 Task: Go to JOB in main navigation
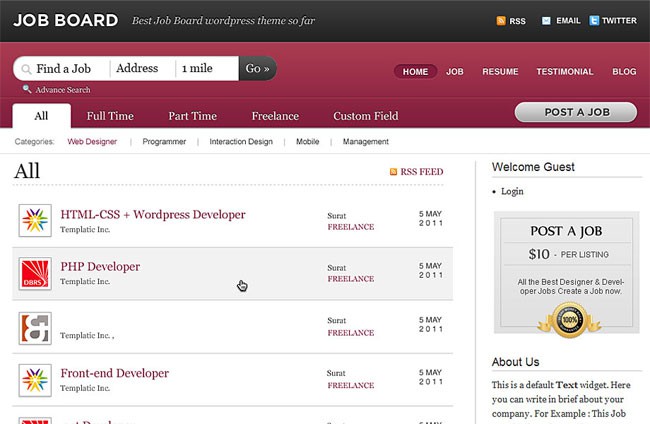[455, 72]
